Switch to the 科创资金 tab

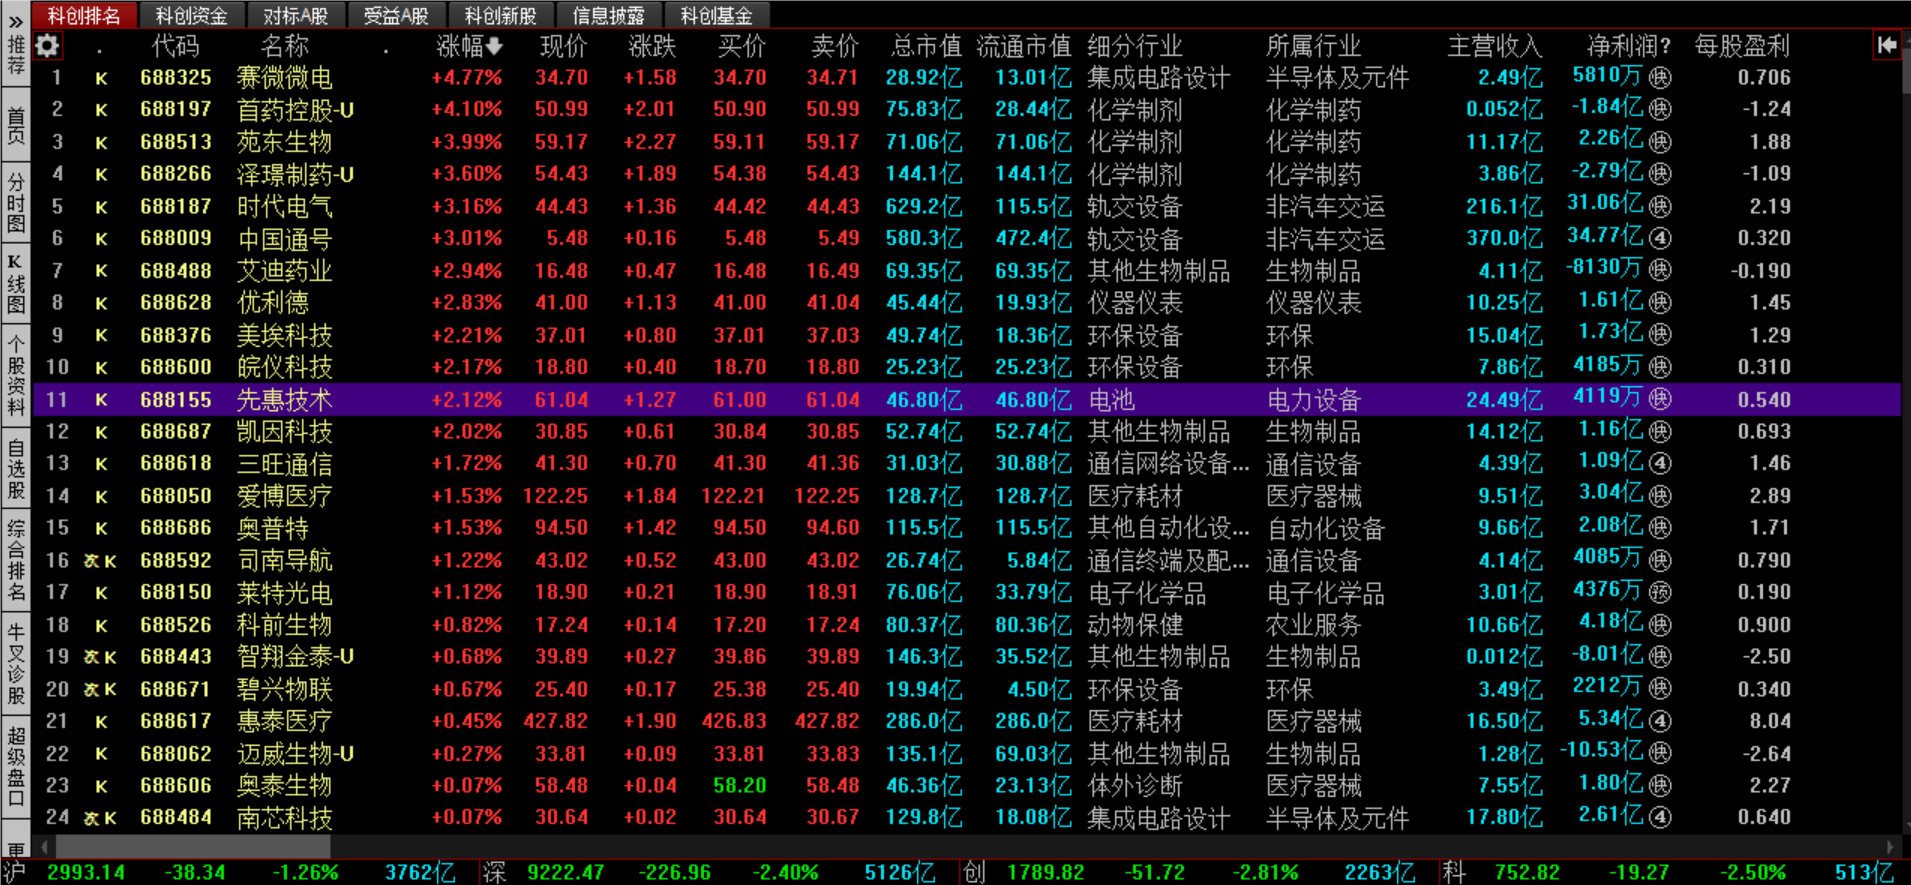tap(191, 16)
